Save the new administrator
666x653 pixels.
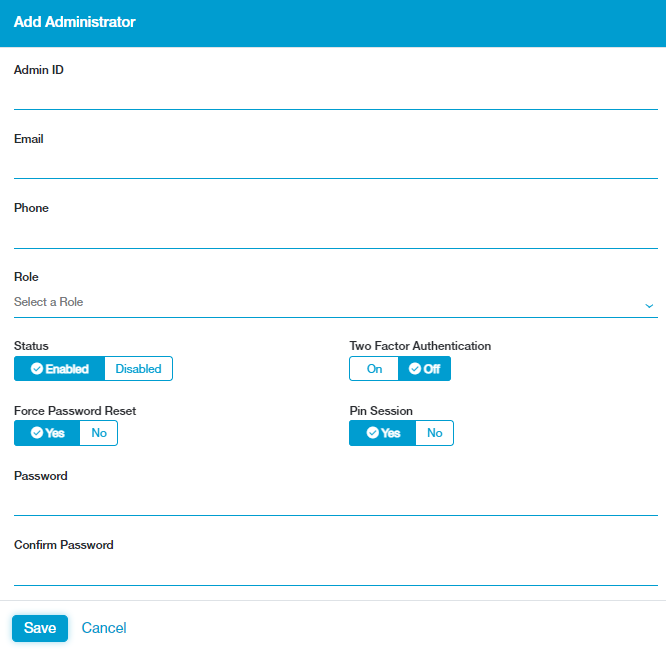[x=40, y=628]
